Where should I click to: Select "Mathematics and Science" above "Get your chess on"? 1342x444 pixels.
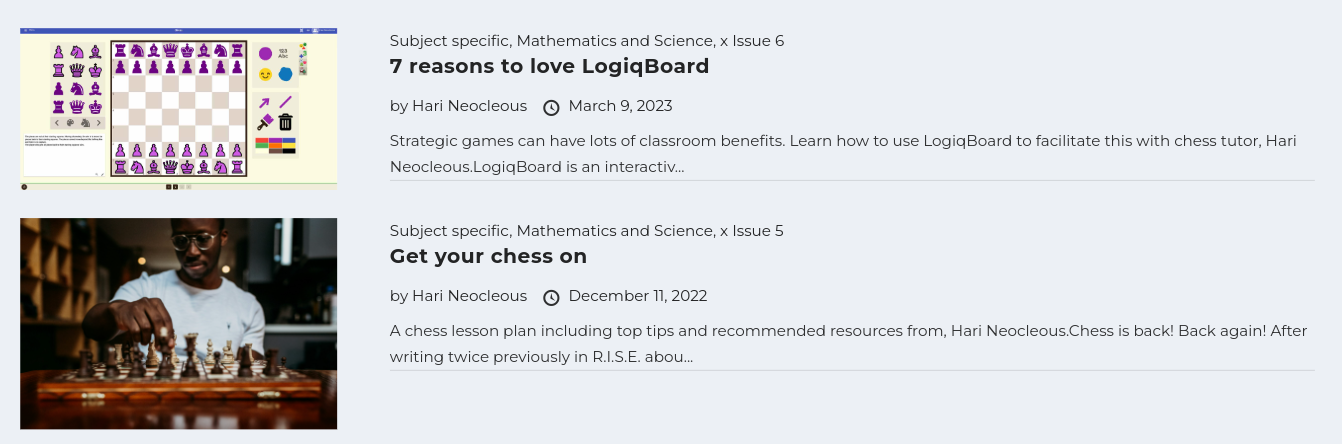tap(615, 231)
